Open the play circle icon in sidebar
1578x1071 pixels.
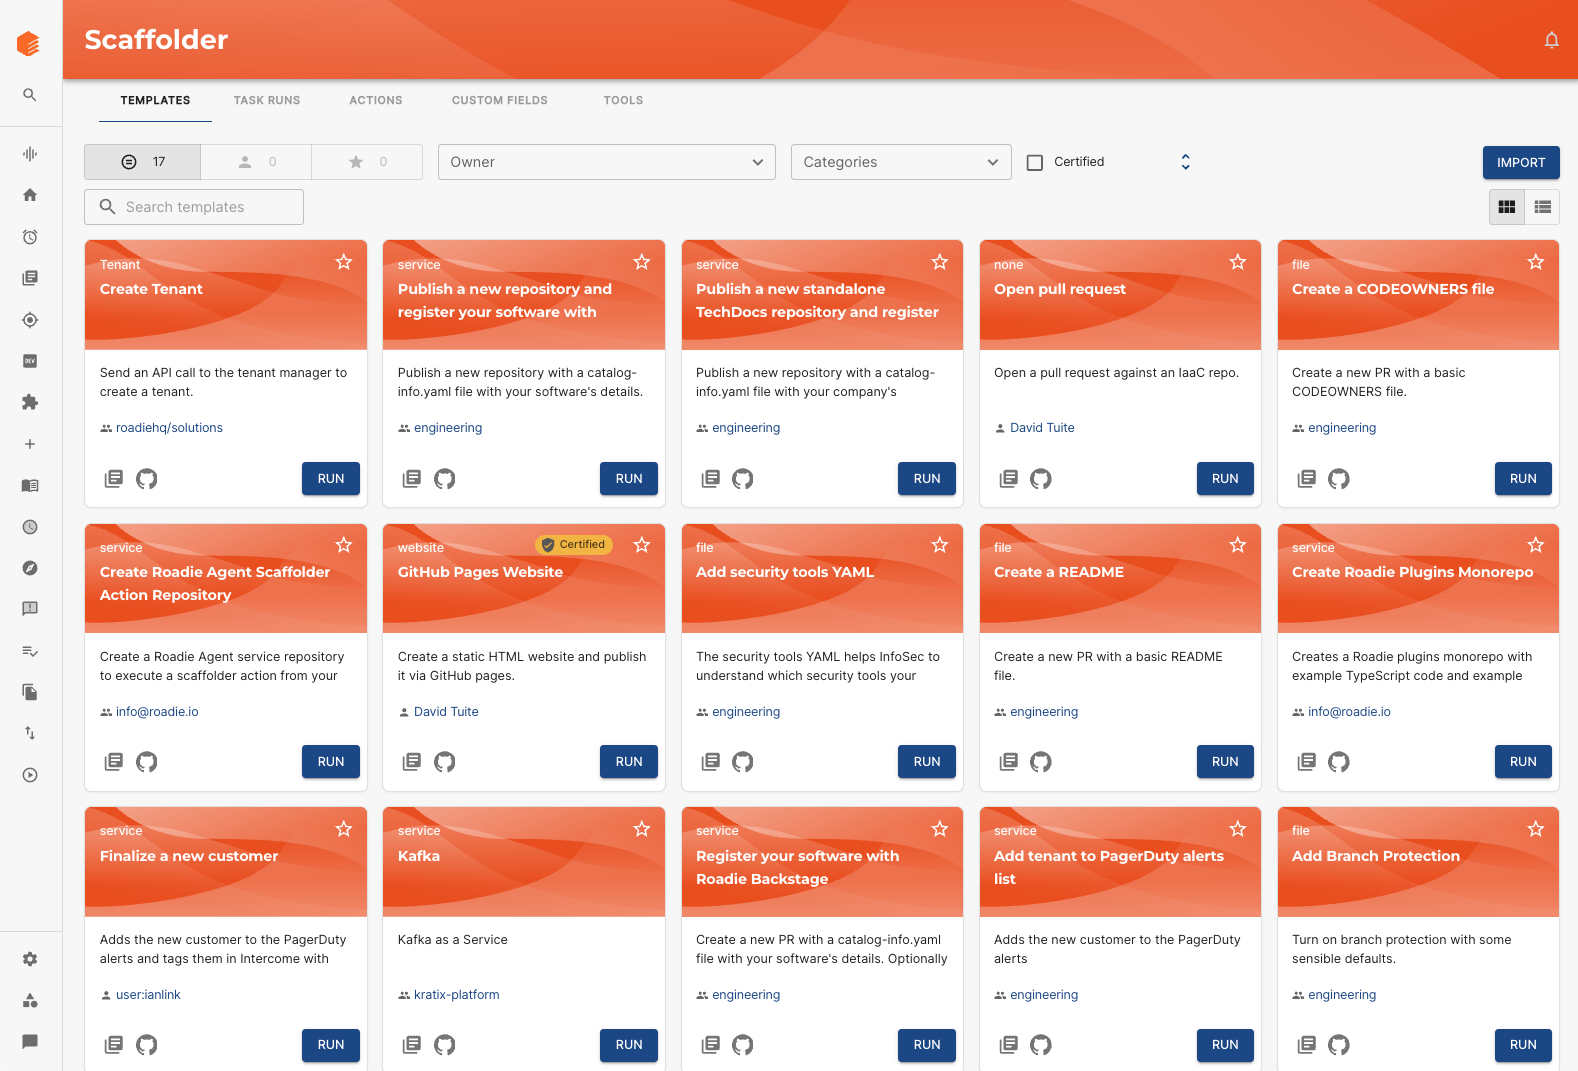tap(30, 775)
